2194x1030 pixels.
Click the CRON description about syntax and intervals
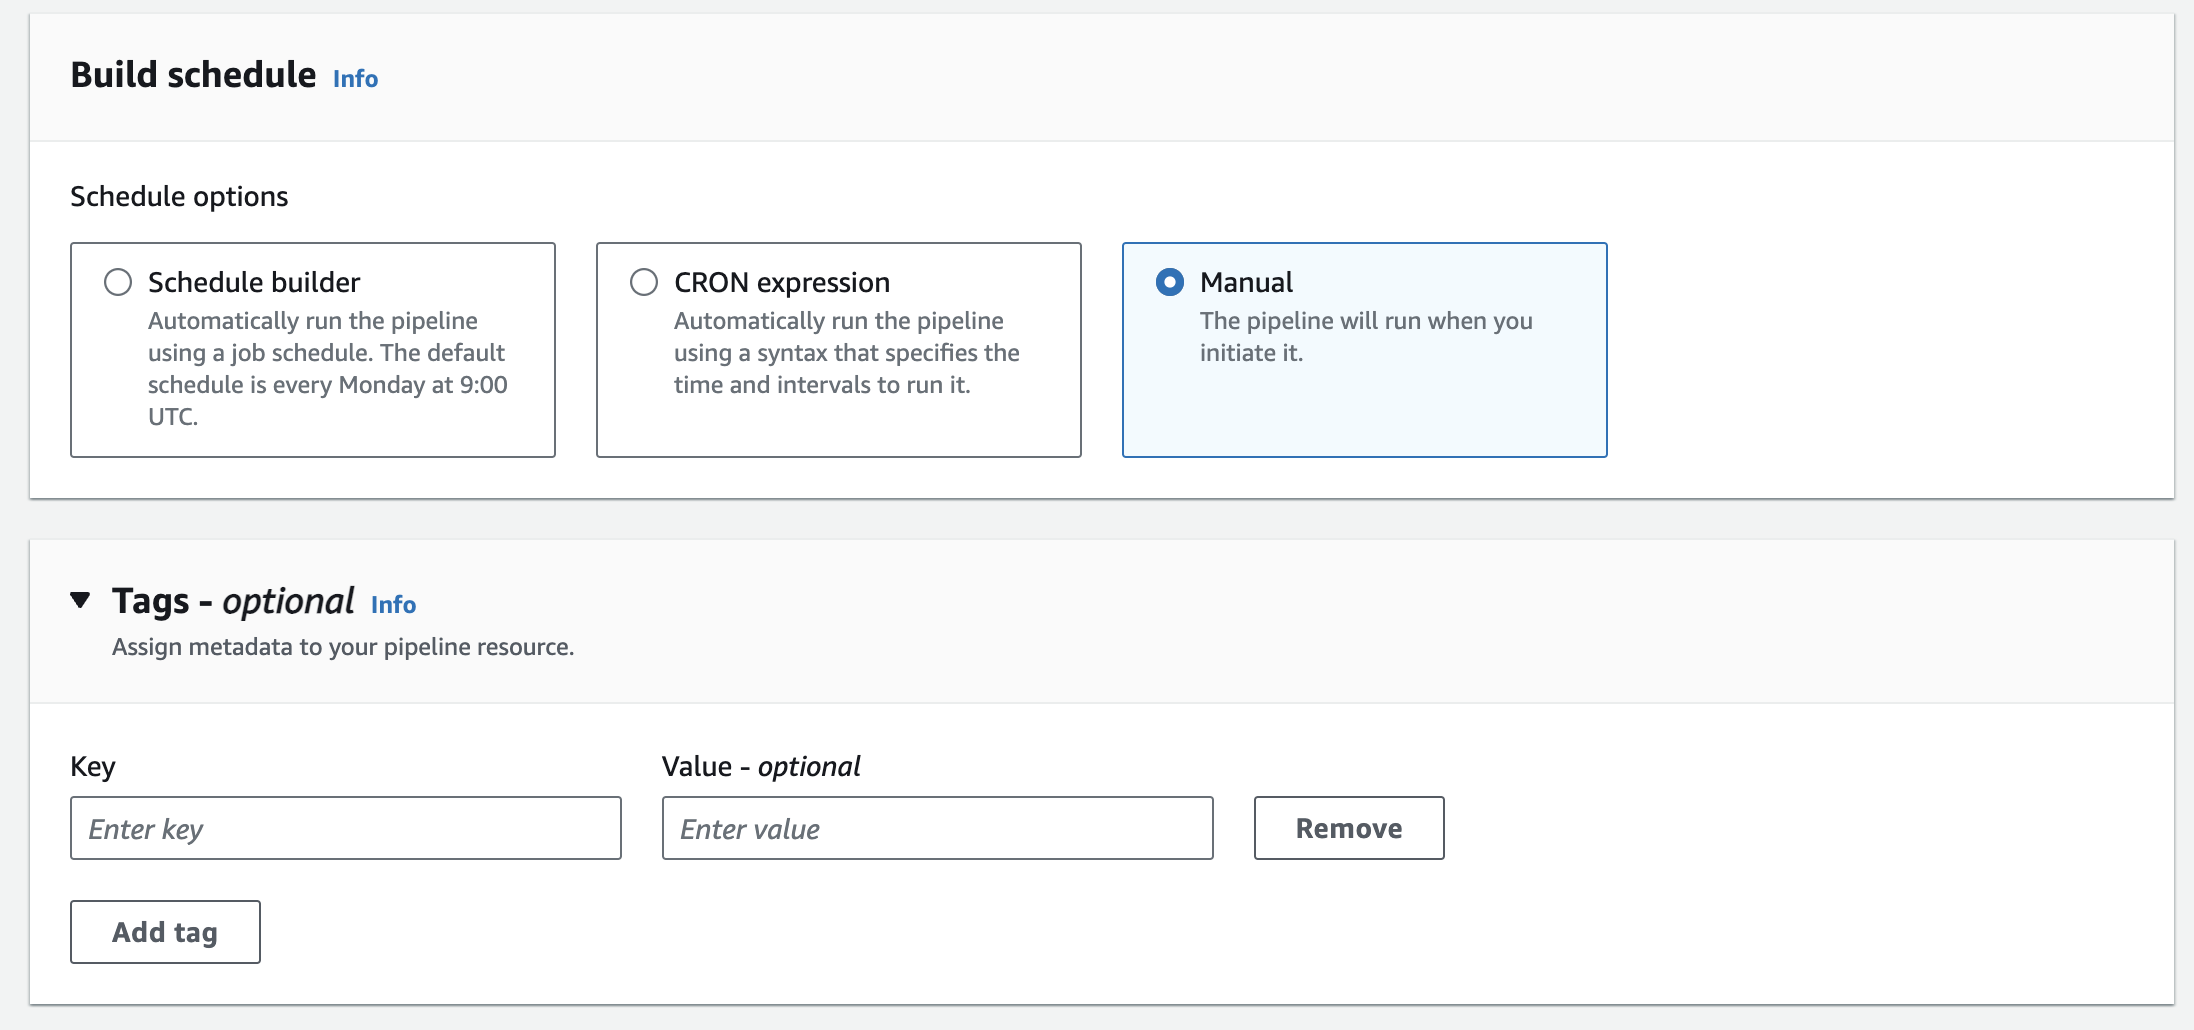click(x=846, y=352)
